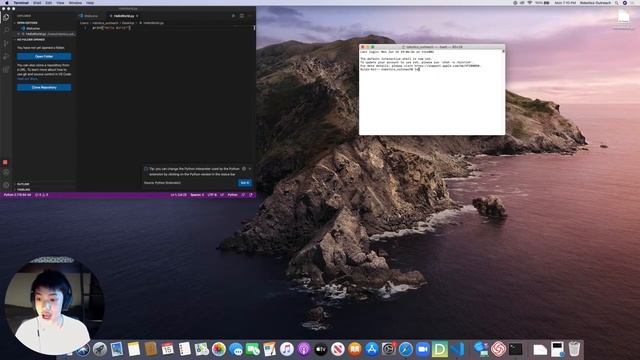Click robotics_outreach in the editor breadcrumb

pyautogui.click(x=105, y=23)
